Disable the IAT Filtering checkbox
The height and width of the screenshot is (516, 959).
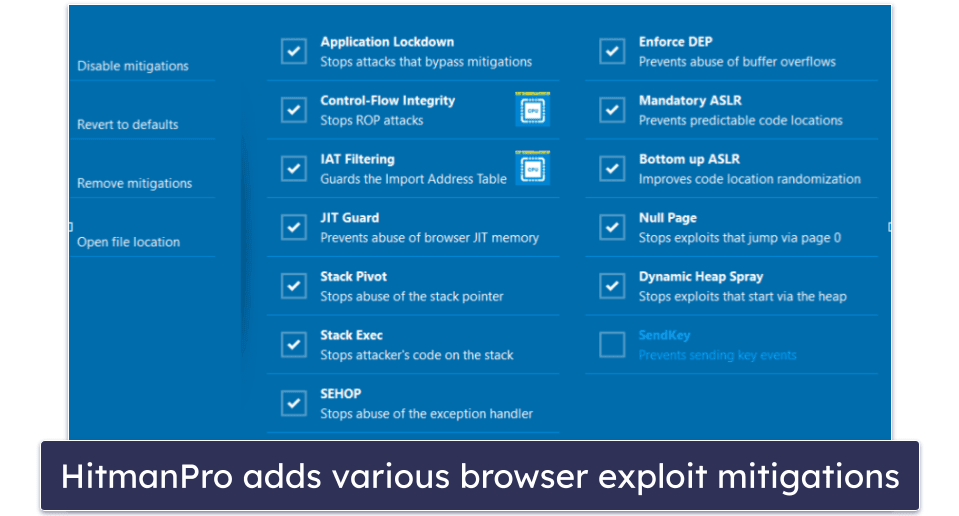(294, 169)
